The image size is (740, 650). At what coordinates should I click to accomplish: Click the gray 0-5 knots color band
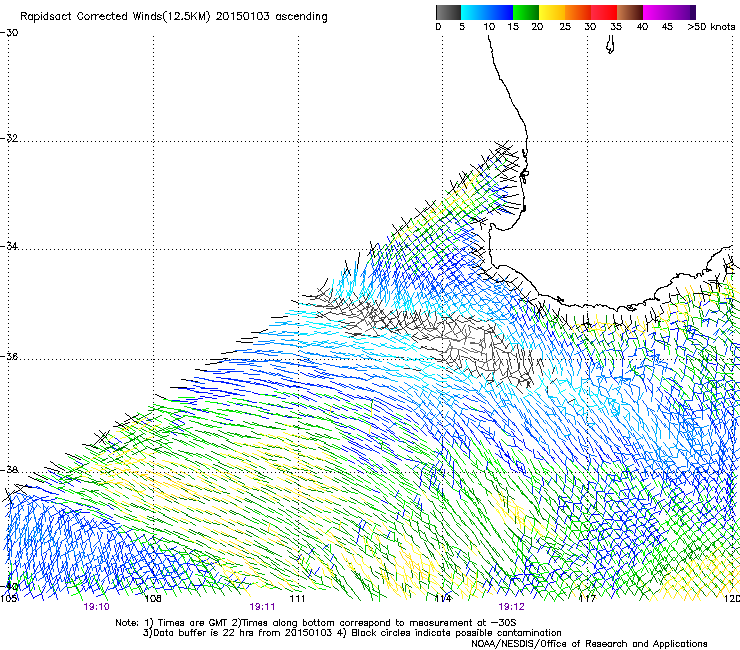tap(448, 12)
